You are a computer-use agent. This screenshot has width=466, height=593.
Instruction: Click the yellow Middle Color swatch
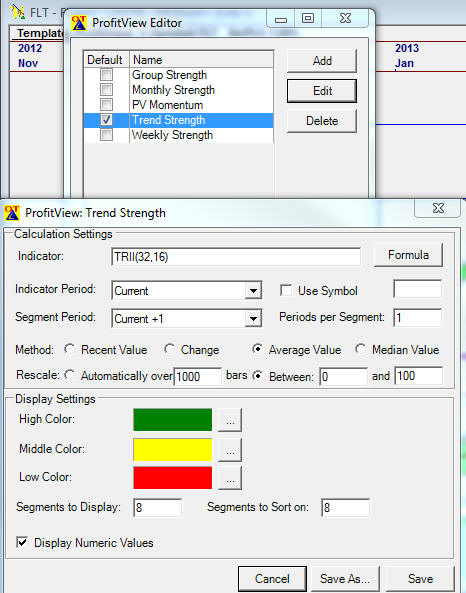coord(172,449)
